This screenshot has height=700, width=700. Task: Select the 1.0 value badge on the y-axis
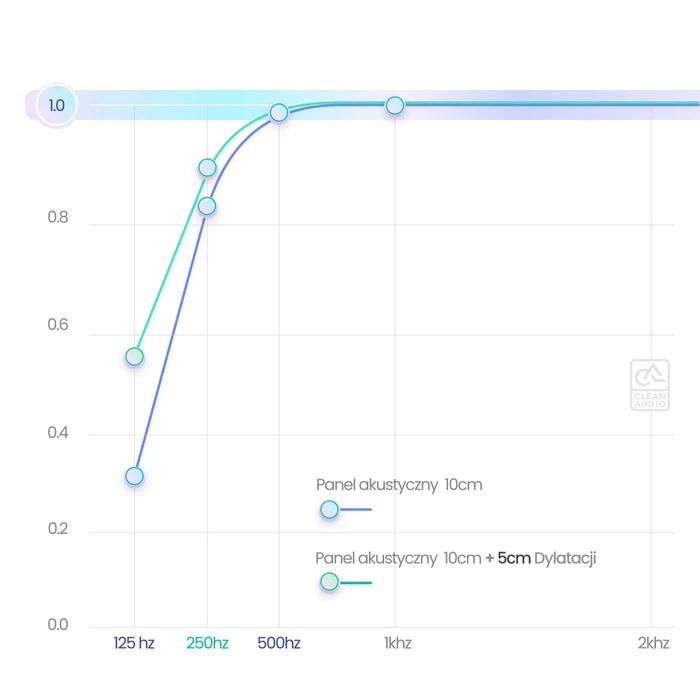pyautogui.click(x=56, y=105)
